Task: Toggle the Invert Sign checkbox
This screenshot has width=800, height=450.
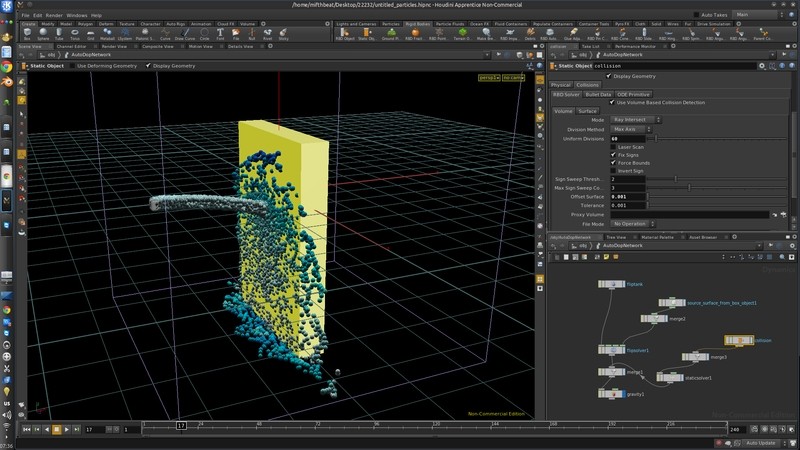Action: [612, 170]
